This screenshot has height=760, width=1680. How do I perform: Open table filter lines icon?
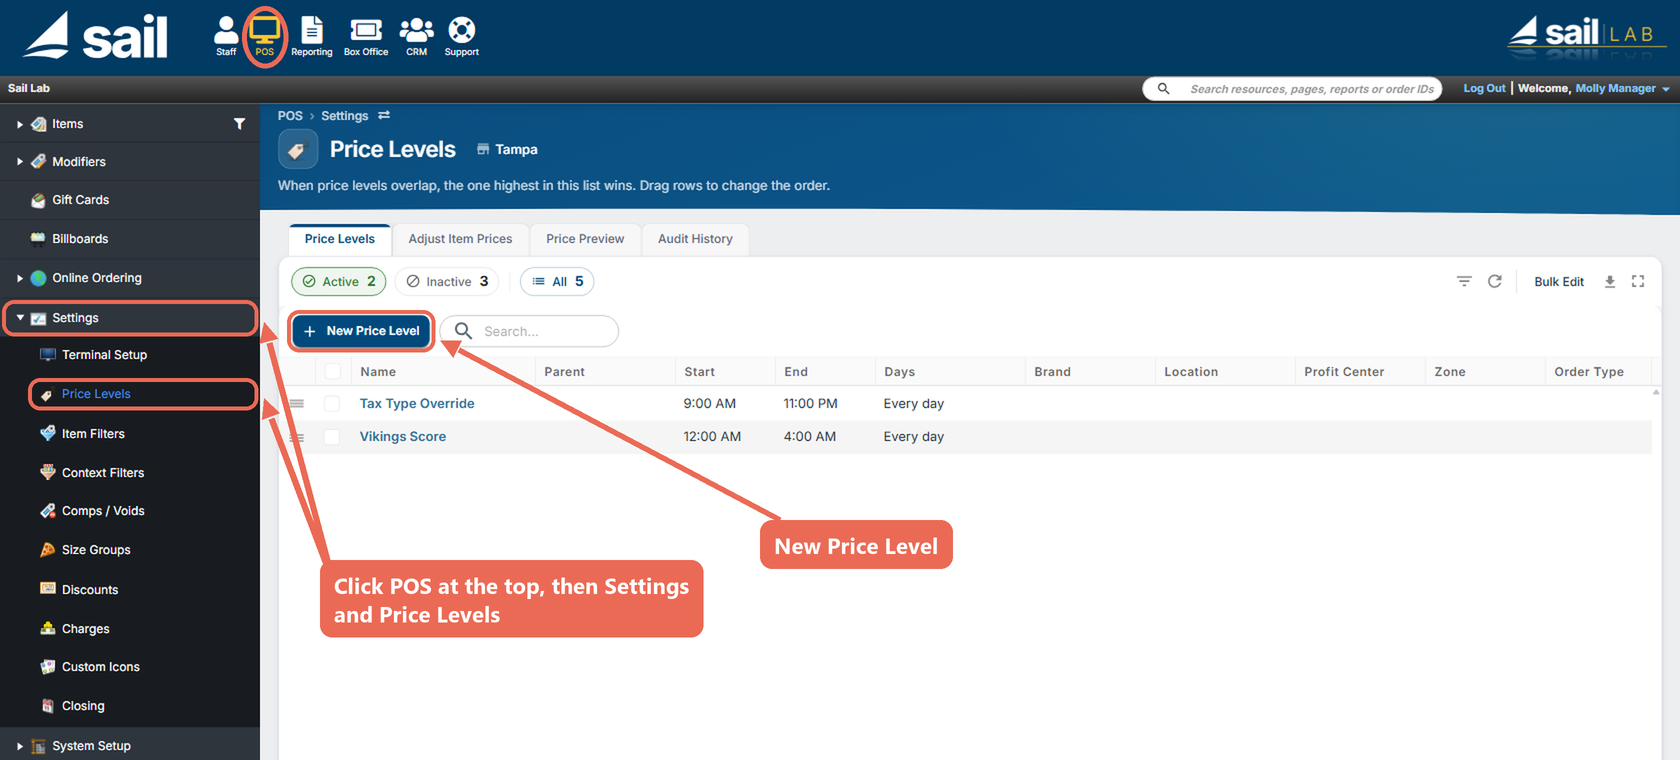pos(1464,281)
